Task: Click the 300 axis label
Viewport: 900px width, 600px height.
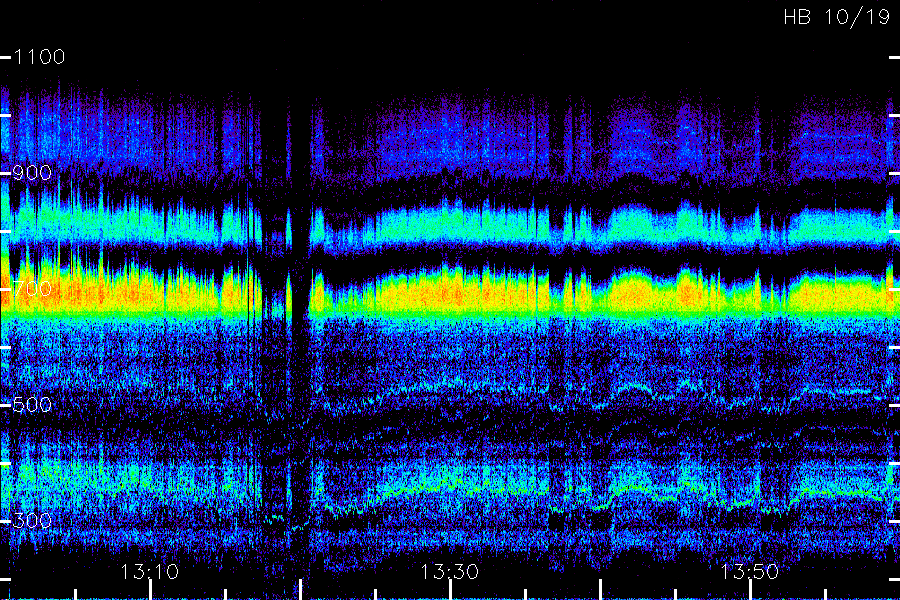Action: point(32,521)
